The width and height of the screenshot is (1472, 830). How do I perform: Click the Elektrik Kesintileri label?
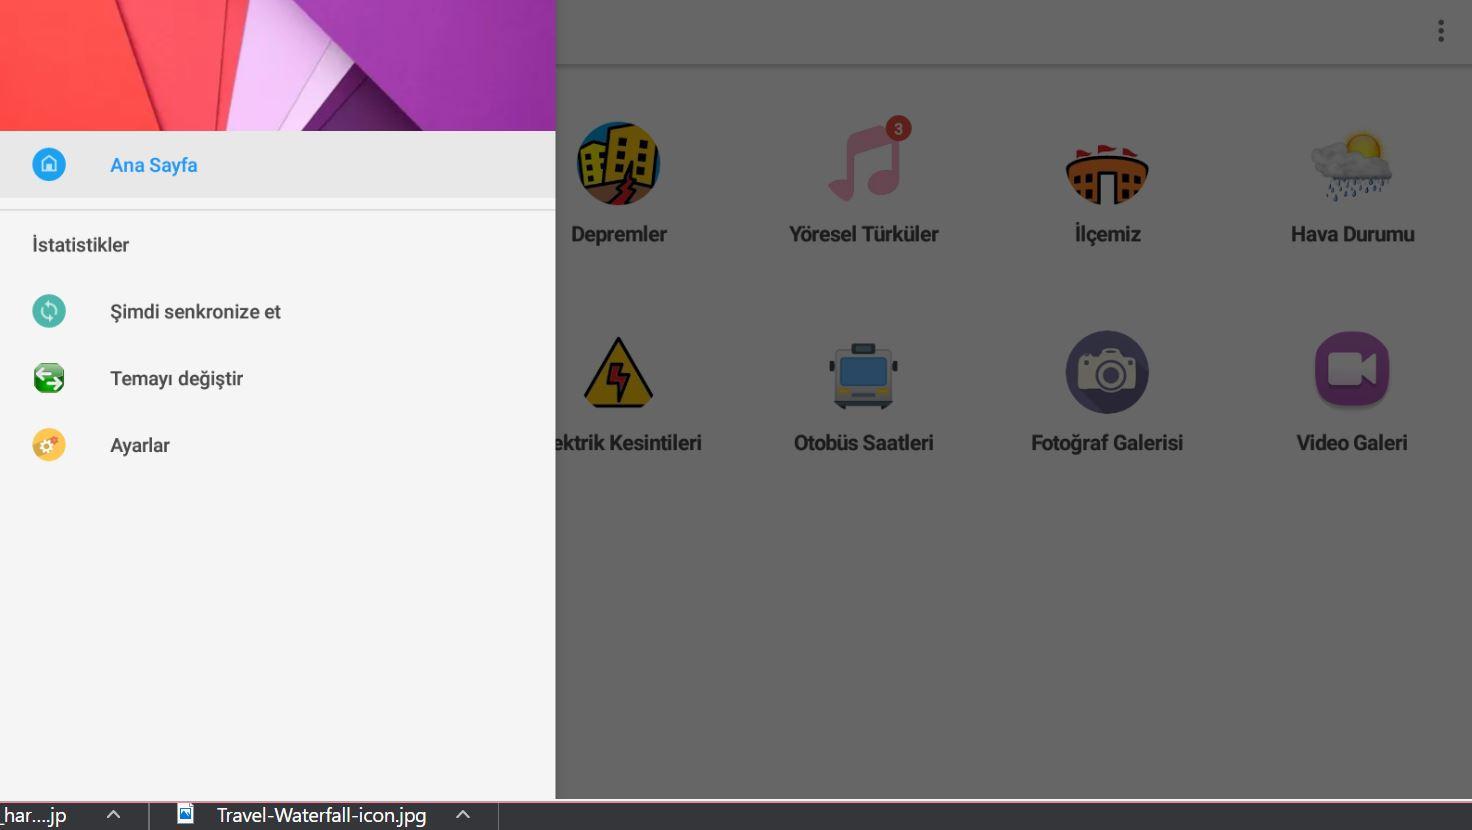point(629,443)
